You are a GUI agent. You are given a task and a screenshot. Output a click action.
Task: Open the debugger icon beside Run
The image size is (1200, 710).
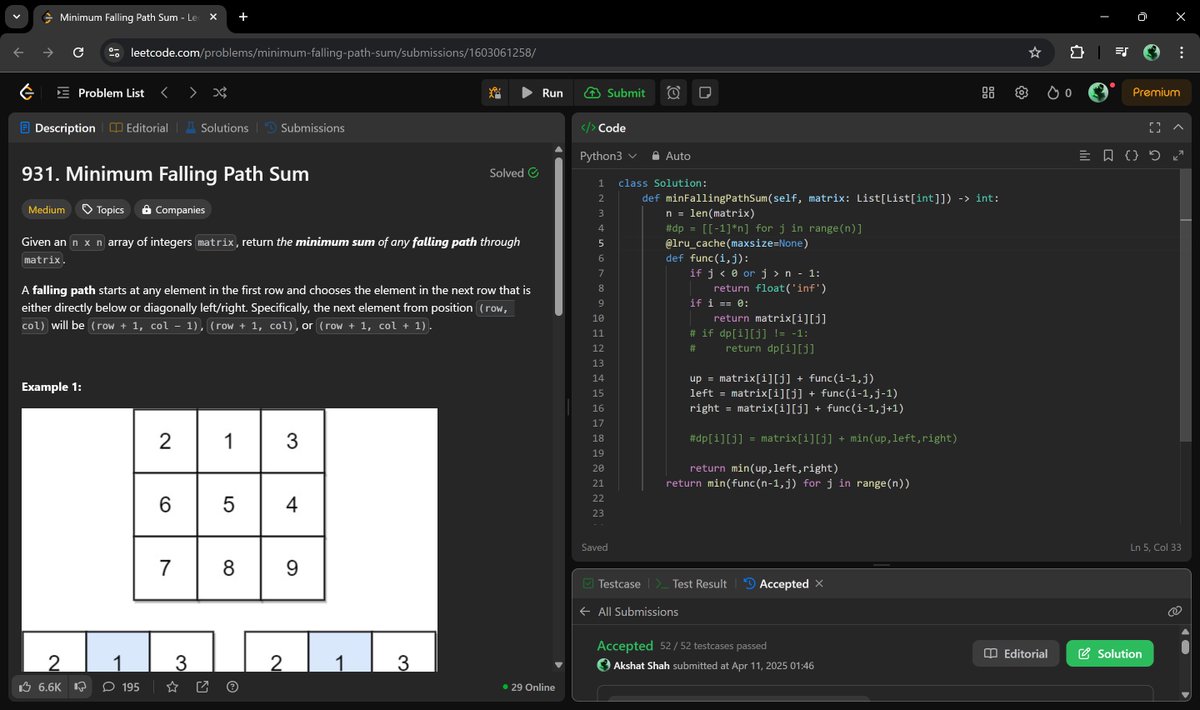(494, 93)
